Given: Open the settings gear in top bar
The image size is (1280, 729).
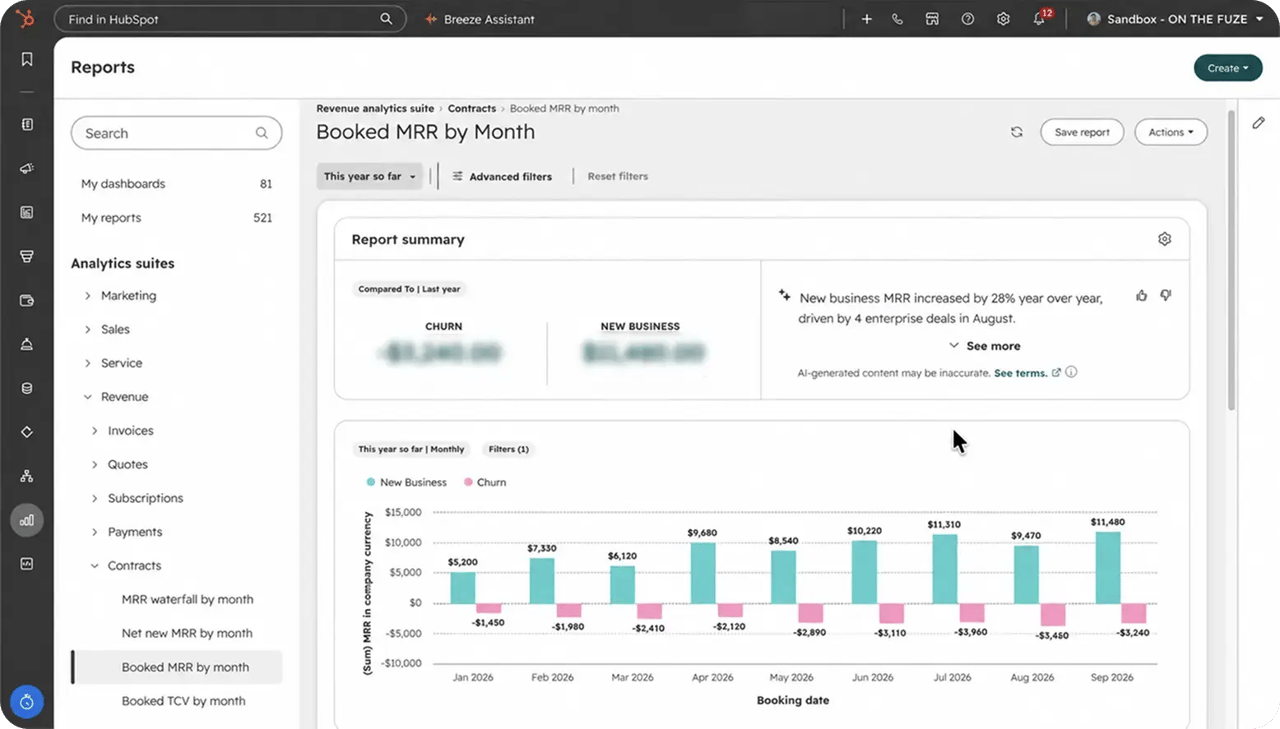Looking at the screenshot, I should point(1003,19).
